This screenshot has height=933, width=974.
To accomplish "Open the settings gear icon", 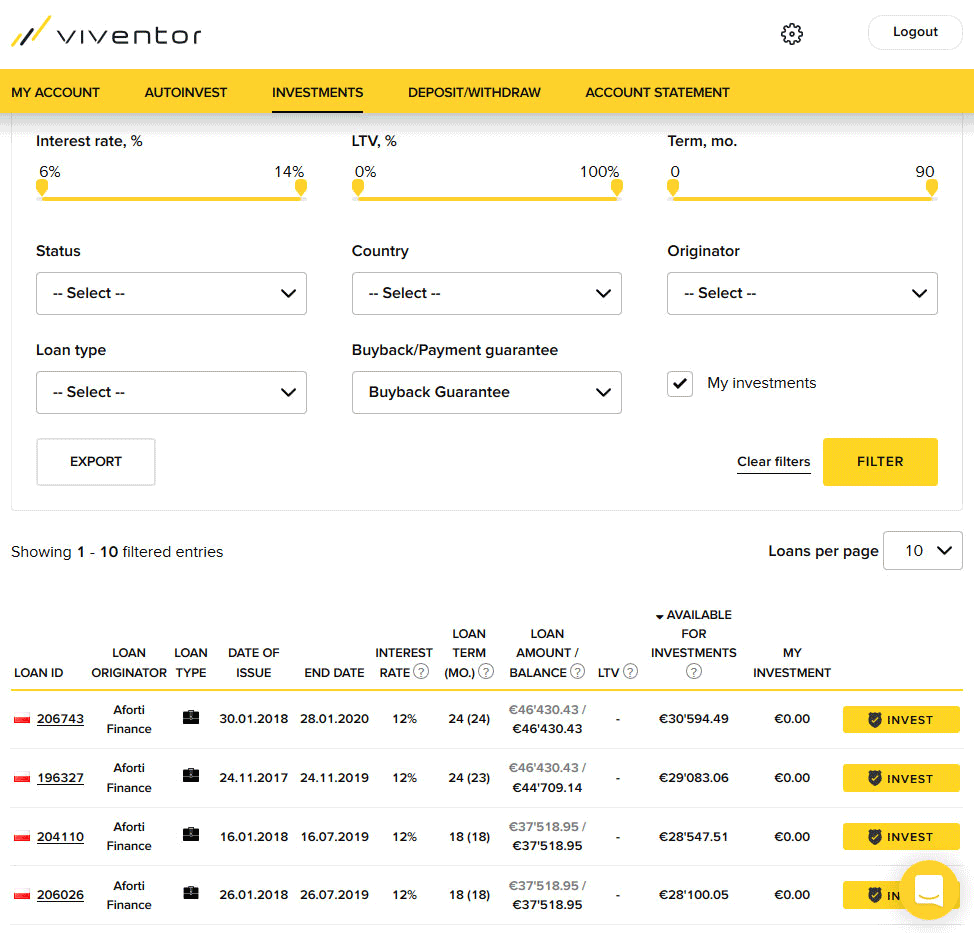I will pyautogui.click(x=791, y=33).
